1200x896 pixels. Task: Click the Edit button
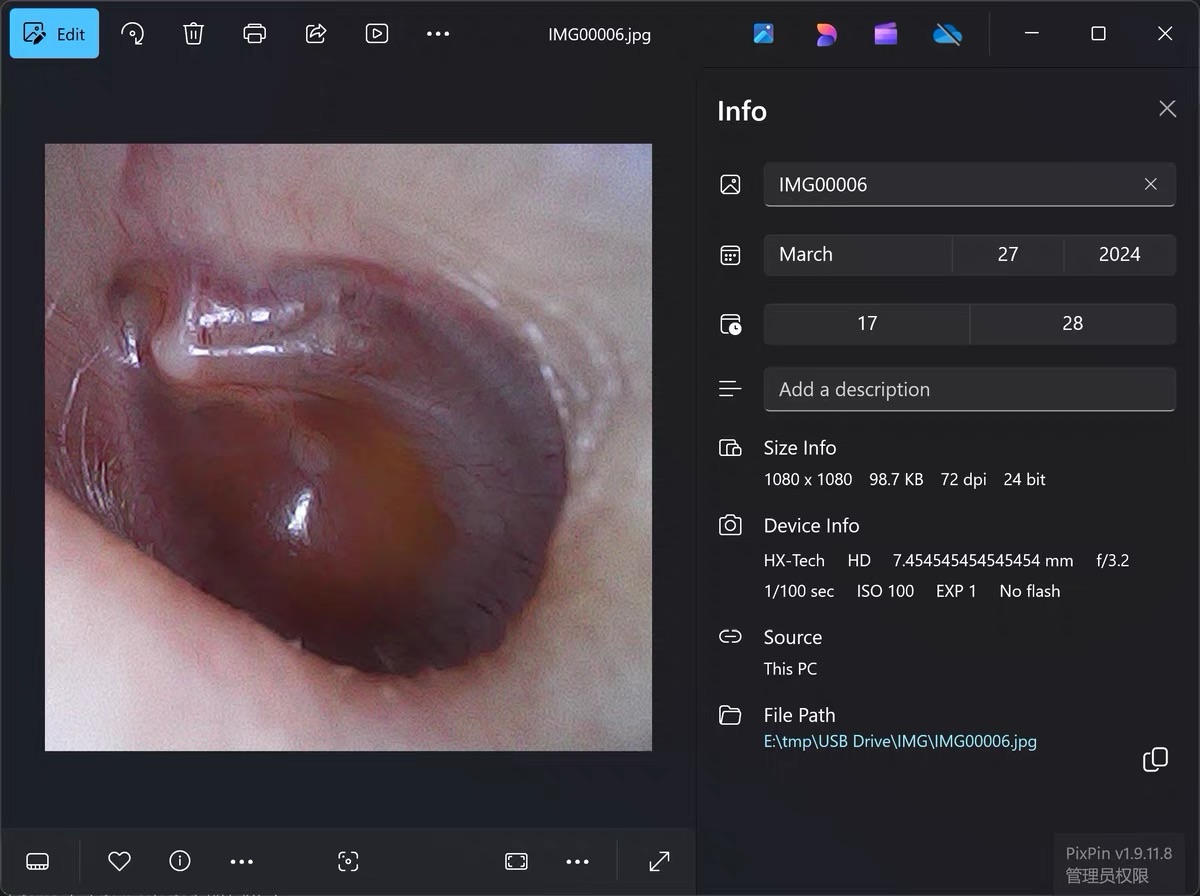point(55,34)
